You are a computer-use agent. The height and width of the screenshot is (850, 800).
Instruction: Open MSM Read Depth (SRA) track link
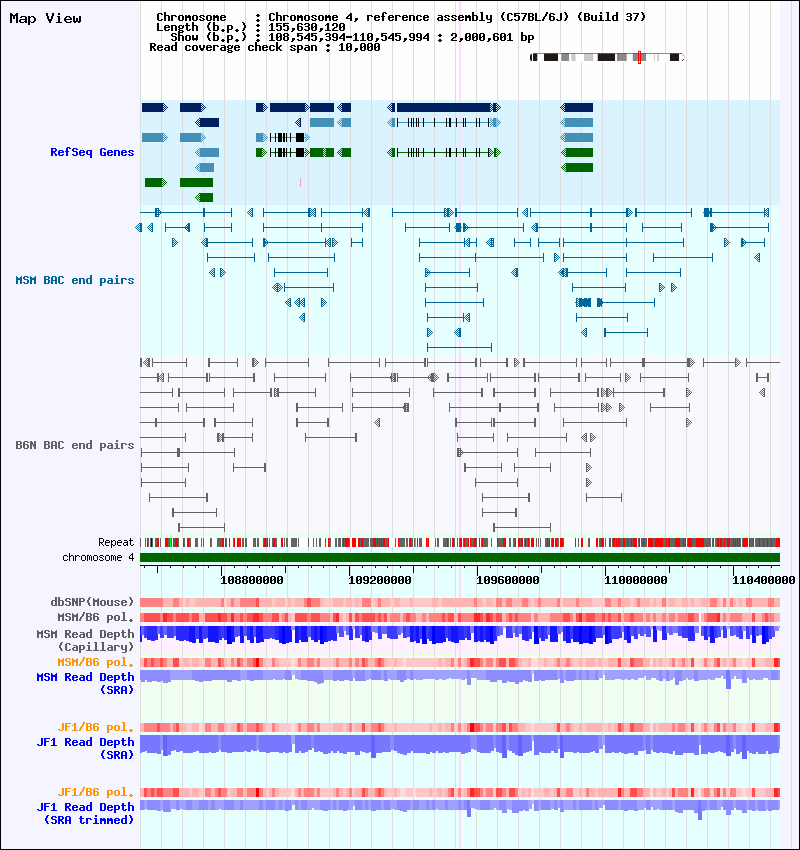pos(85,684)
